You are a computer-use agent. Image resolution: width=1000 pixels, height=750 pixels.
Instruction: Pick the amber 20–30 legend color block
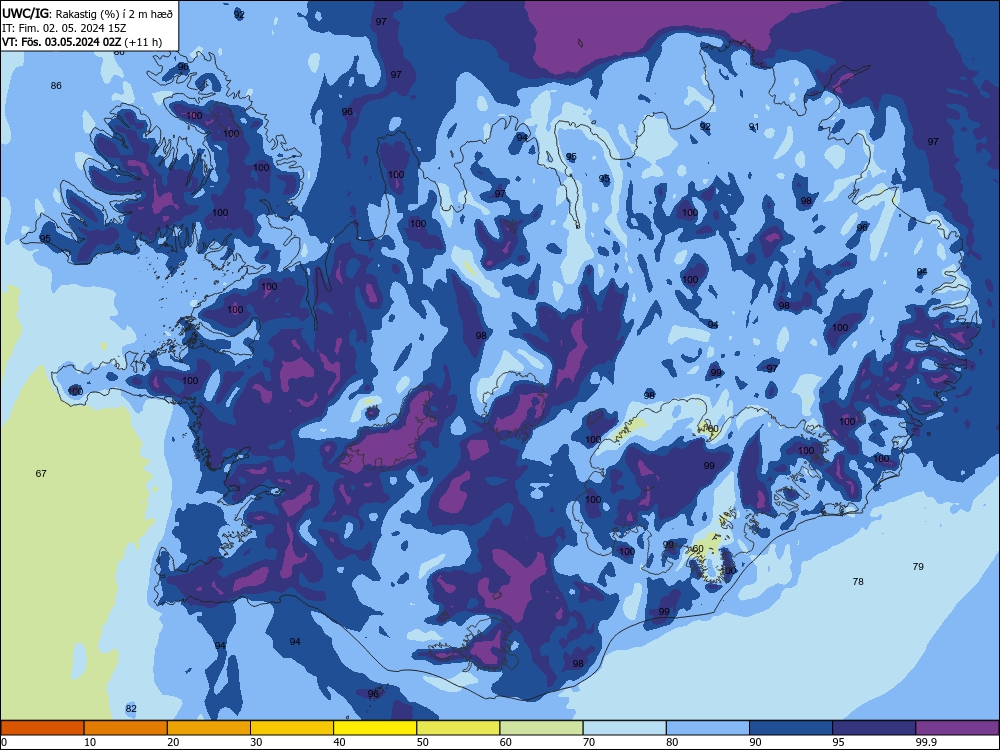coord(209,728)
